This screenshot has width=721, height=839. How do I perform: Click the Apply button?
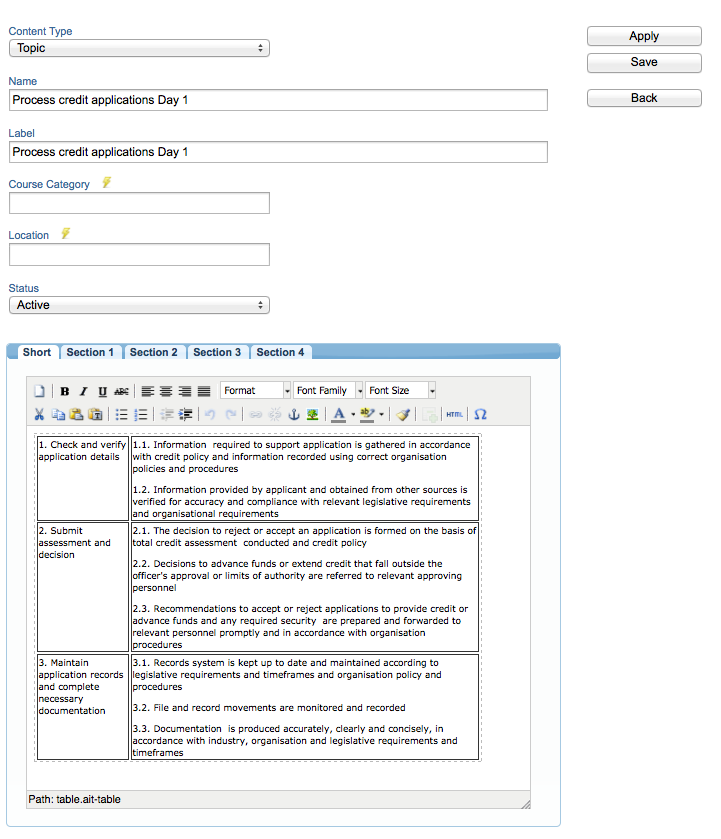tap(644, 36)
